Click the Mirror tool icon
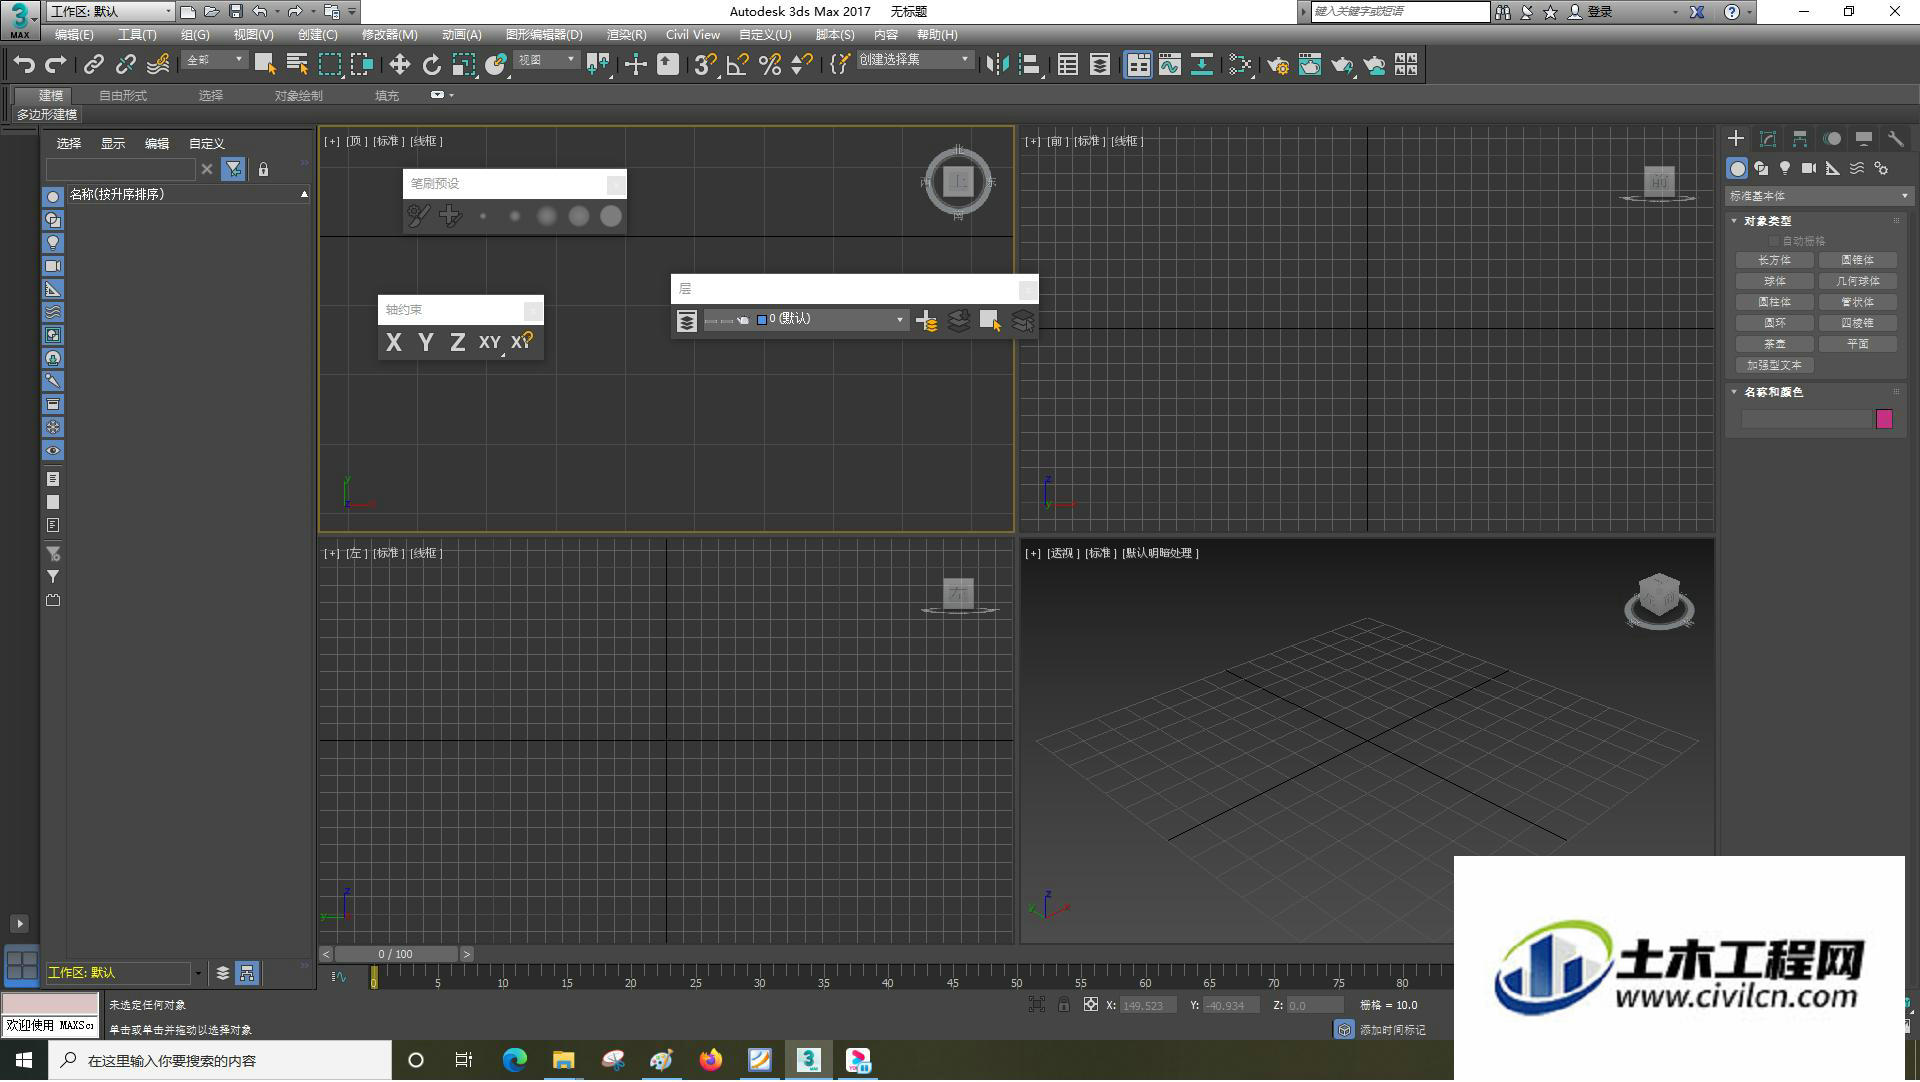The height and width of the screenshot is (1082, 1920). 997,65
